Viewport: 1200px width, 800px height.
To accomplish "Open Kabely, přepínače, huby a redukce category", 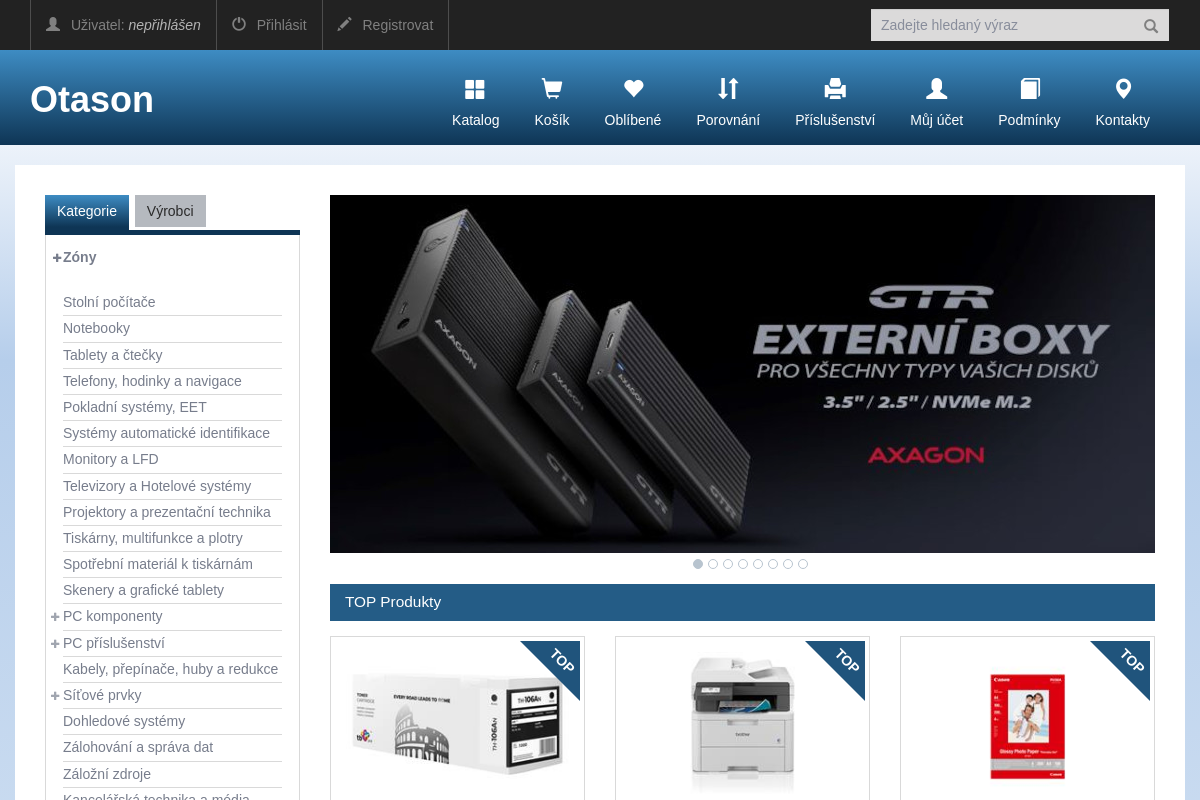I will click(170, 669).
